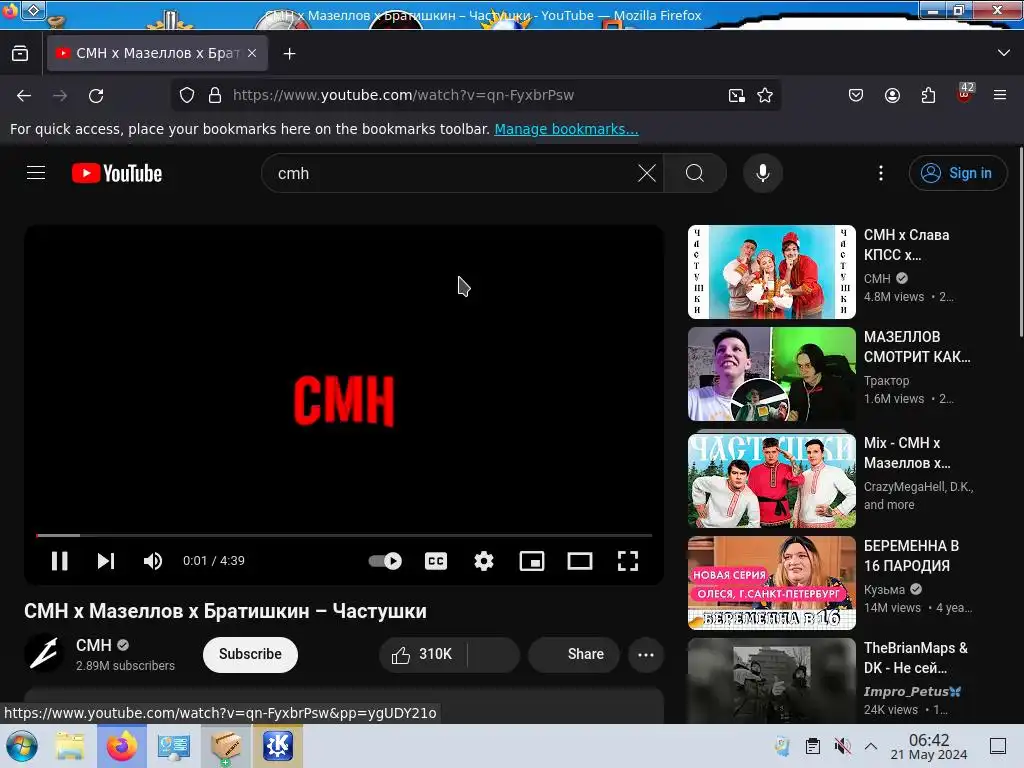Mute the video player volume
This screenshot has width=1024, height=768.
point(153,561)
